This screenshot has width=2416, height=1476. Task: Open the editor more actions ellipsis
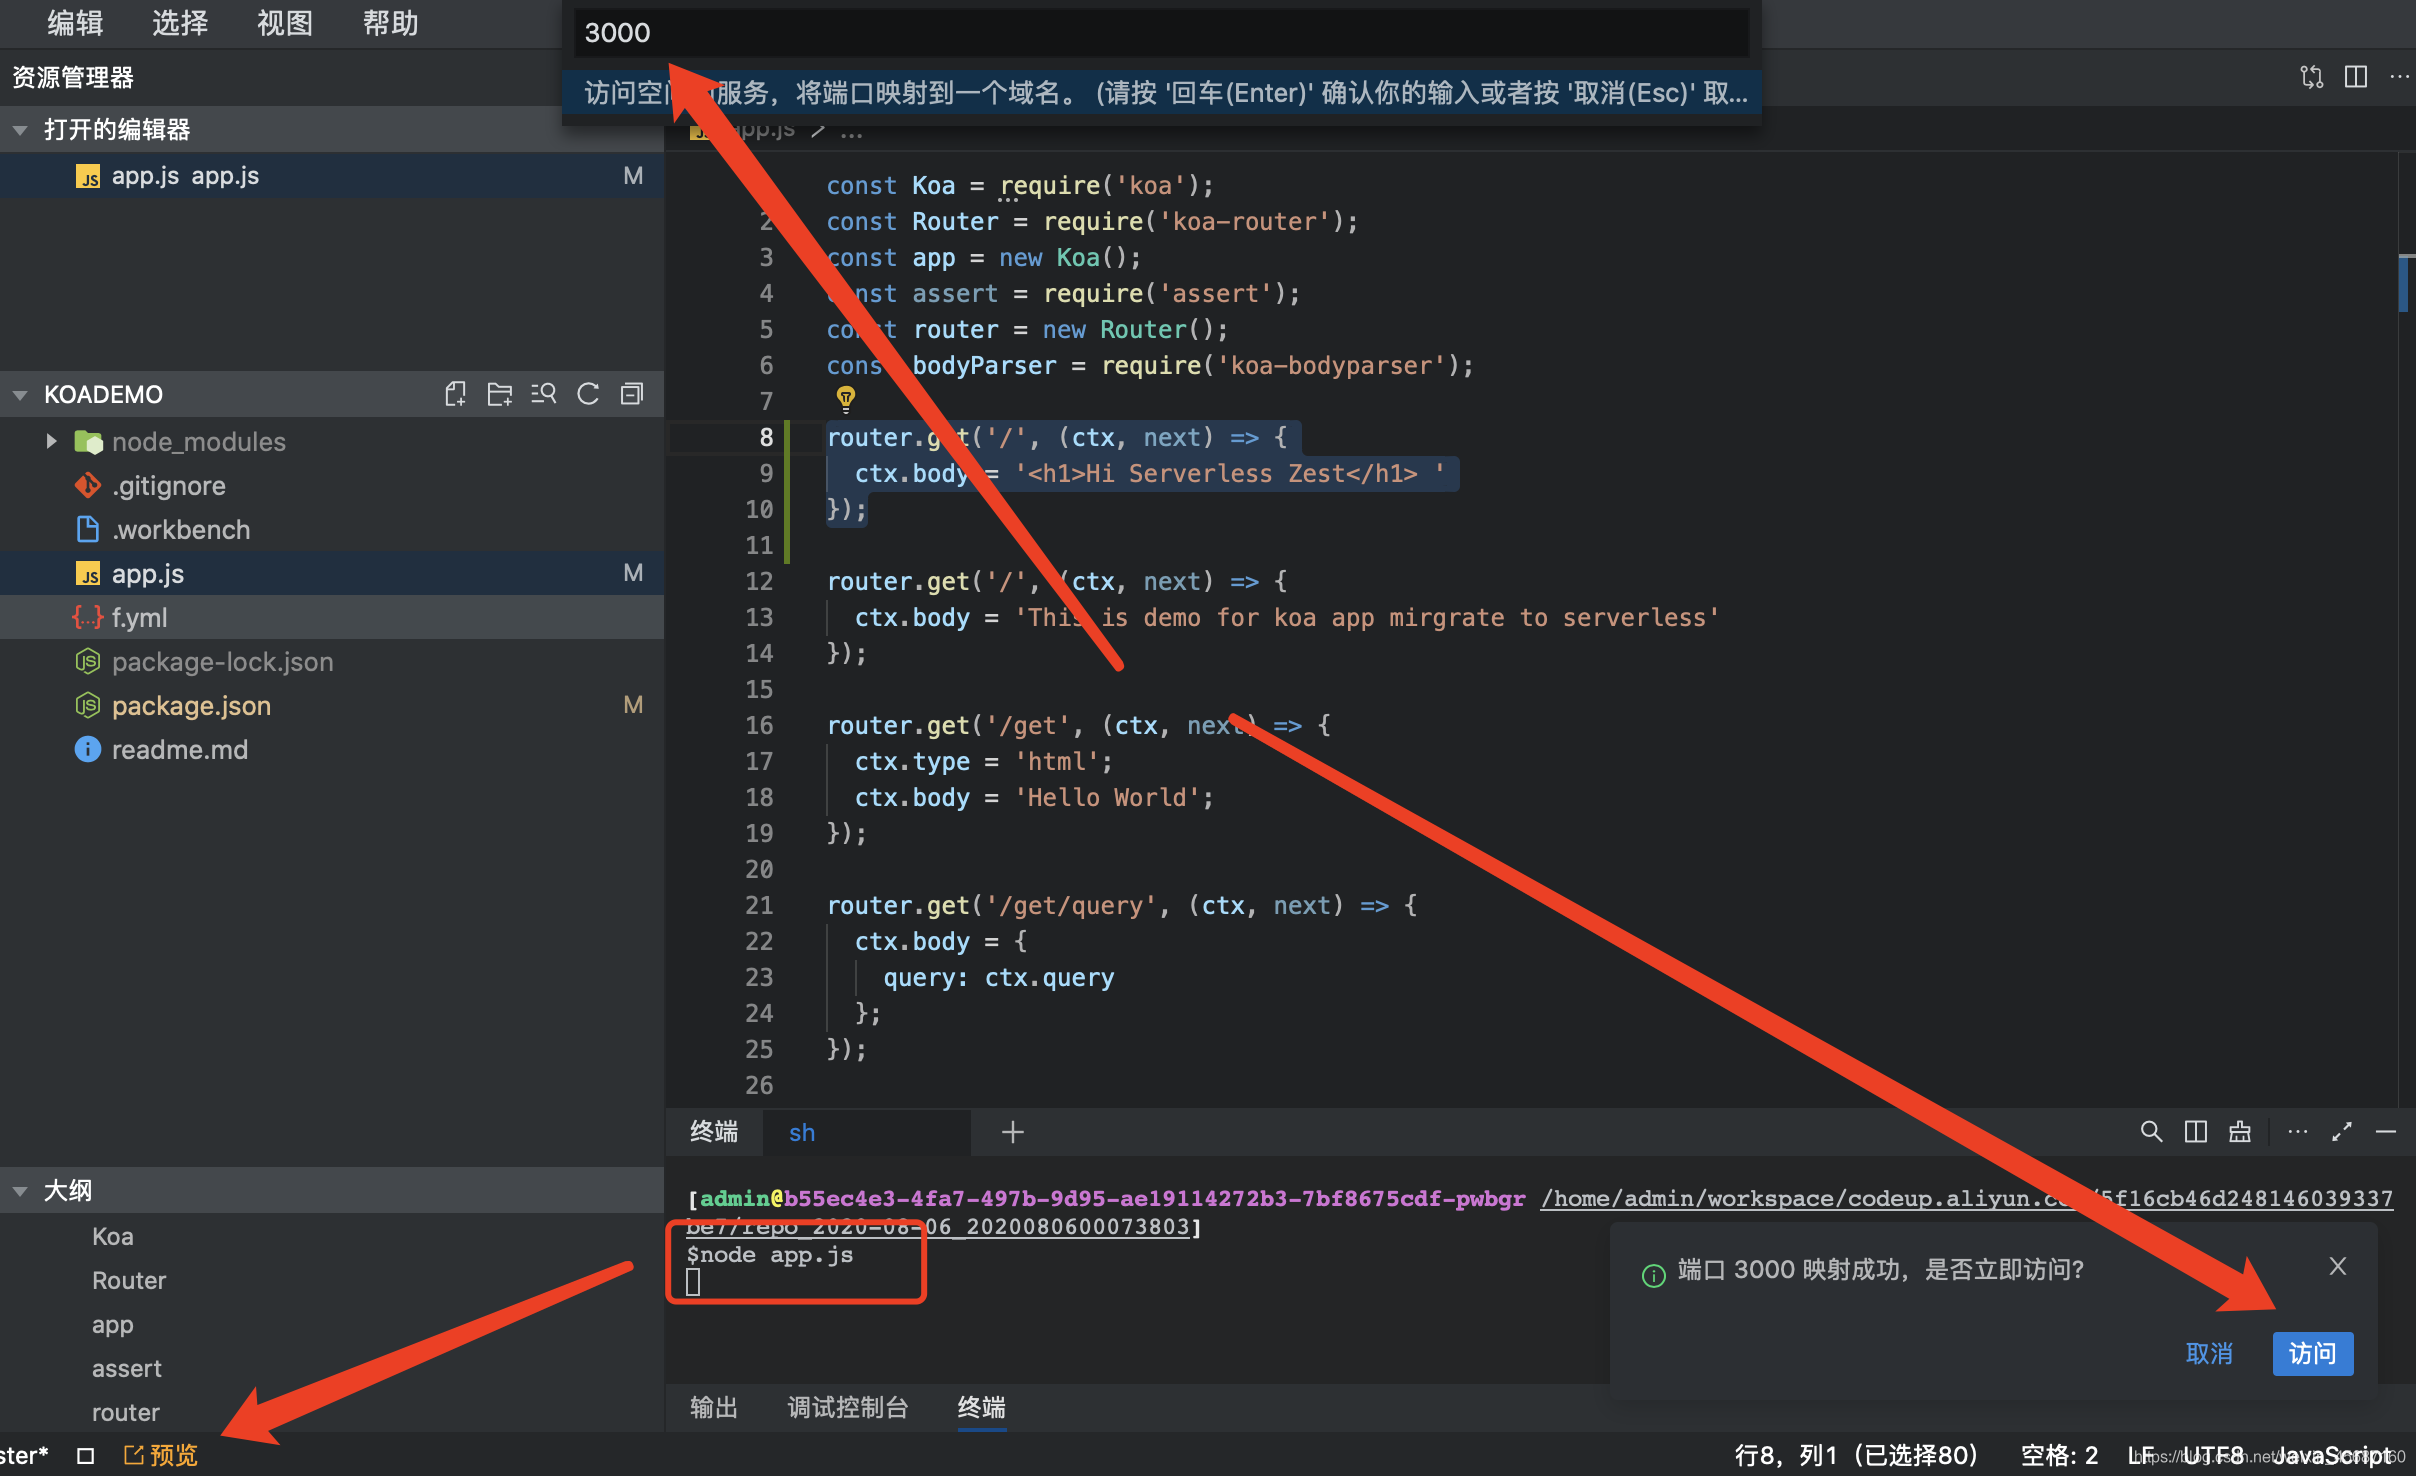pos(2399,77)
